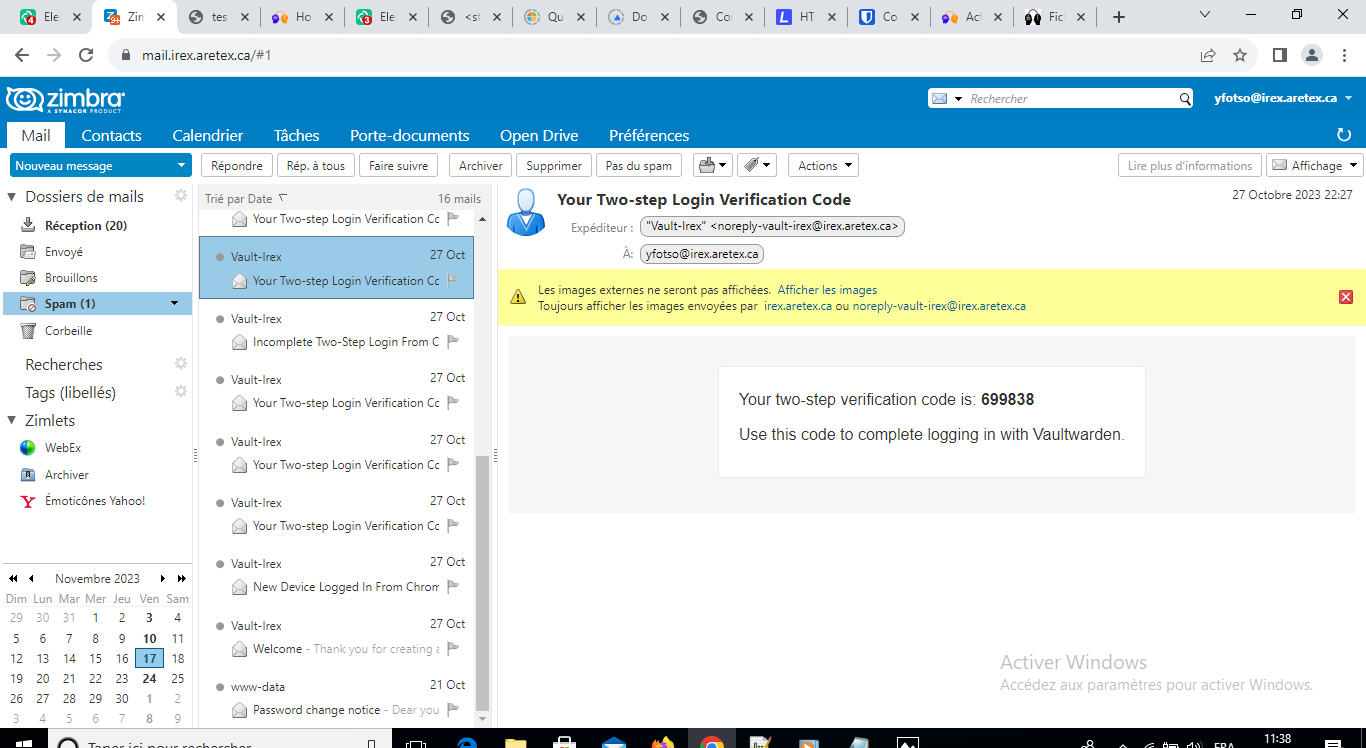Click gear icon beside Dossiers de mails
1366x748 pixels.
[x=181, y=196]
